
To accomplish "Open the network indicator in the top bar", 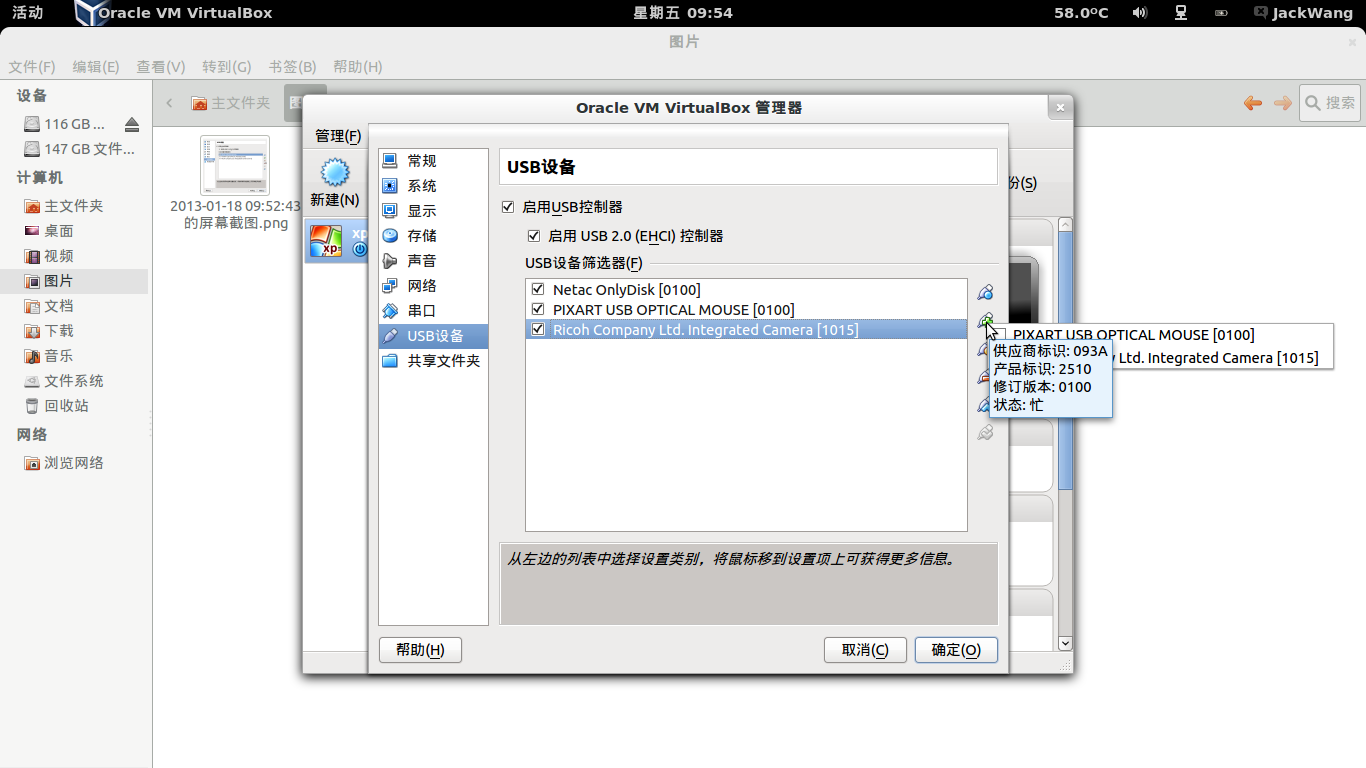I will (1181, 13).
